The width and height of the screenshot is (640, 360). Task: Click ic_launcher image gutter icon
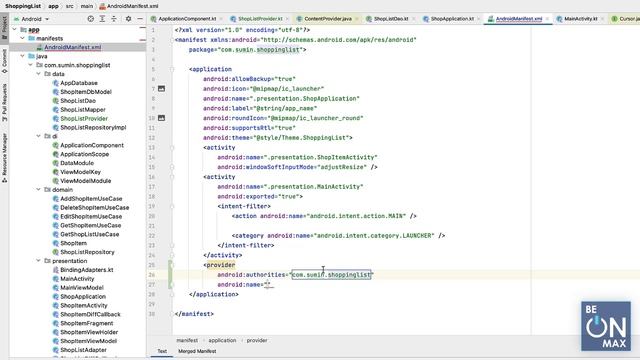point(162,89)
